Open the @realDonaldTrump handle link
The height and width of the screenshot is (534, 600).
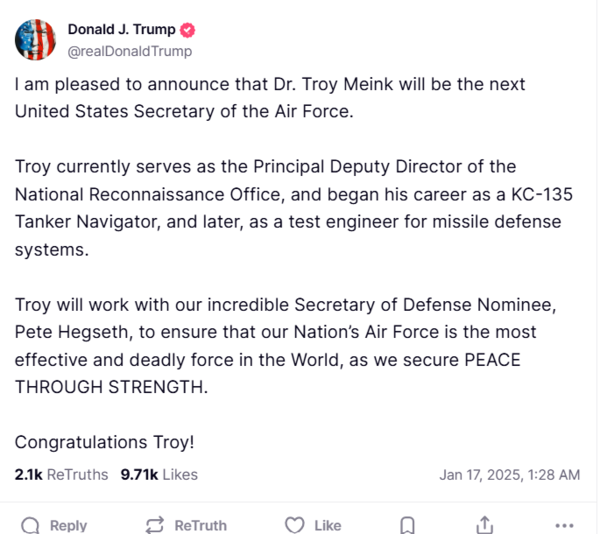(x=129, y=51)
